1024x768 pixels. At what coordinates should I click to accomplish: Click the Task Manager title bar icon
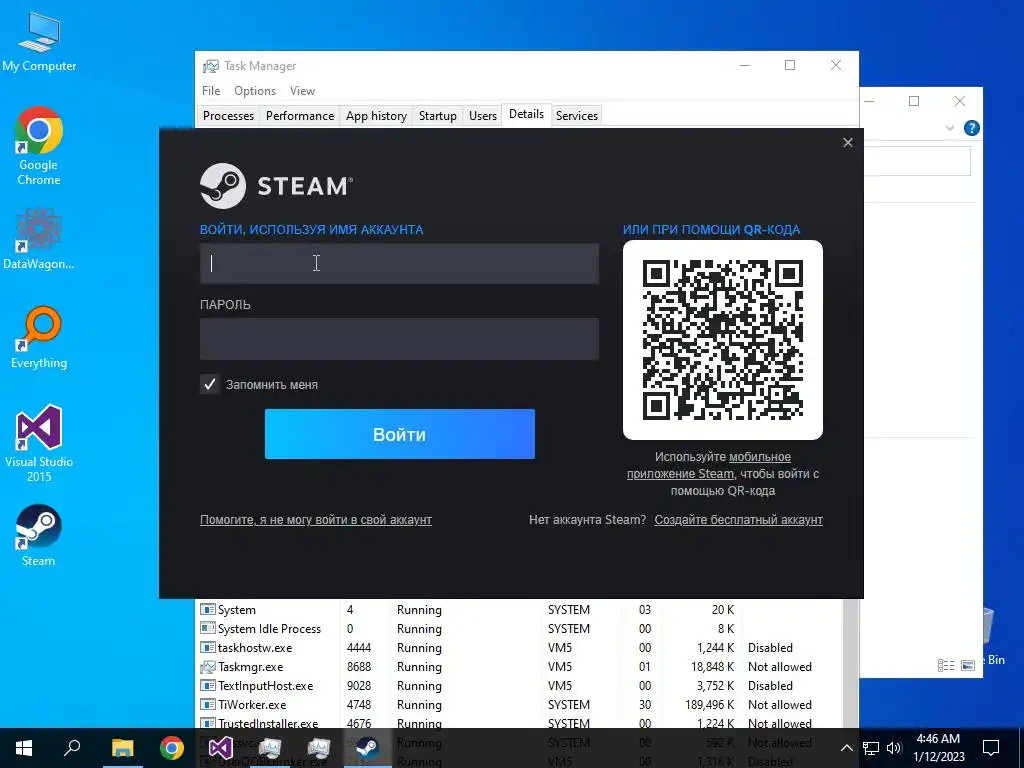pyautogui.click(x=210, y=66)
